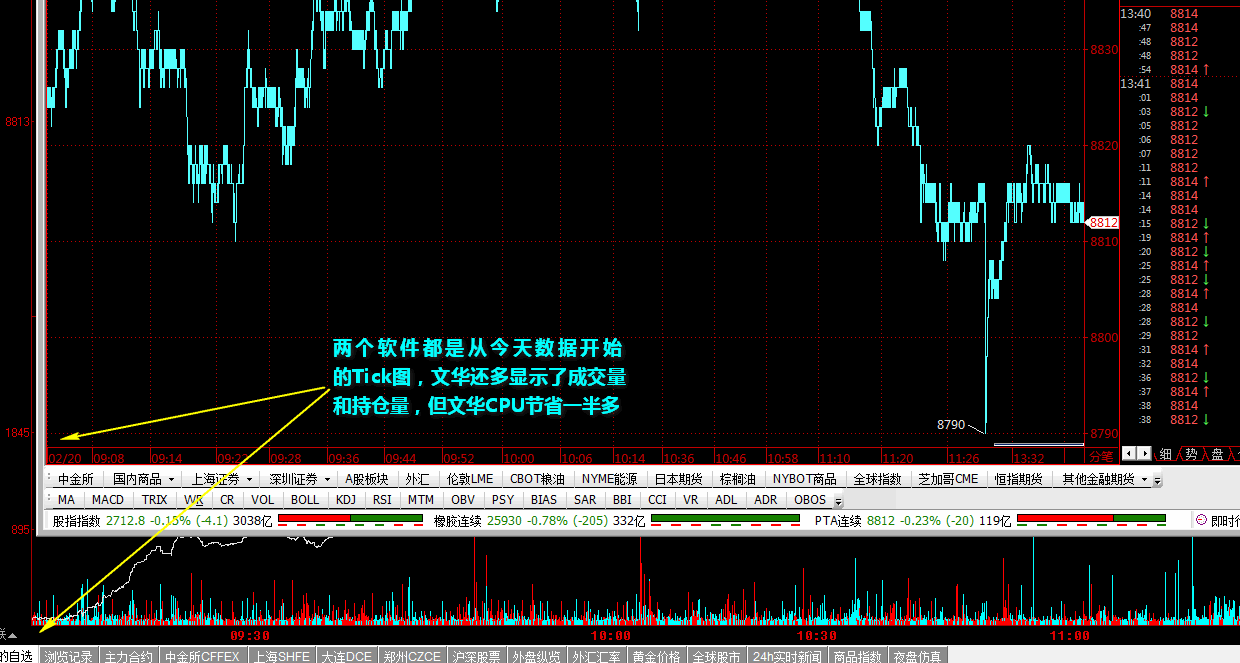Apply the MACD indicator
This screenshot has width=1240, height=663.
pyautogui.click(x=108, y=499)
